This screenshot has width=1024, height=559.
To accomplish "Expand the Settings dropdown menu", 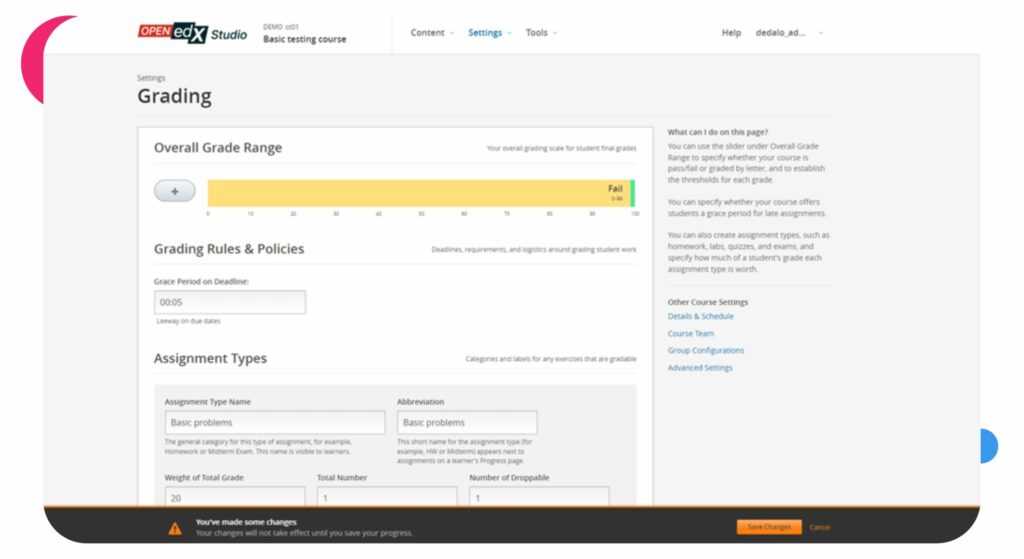I will tap(489, 33).
